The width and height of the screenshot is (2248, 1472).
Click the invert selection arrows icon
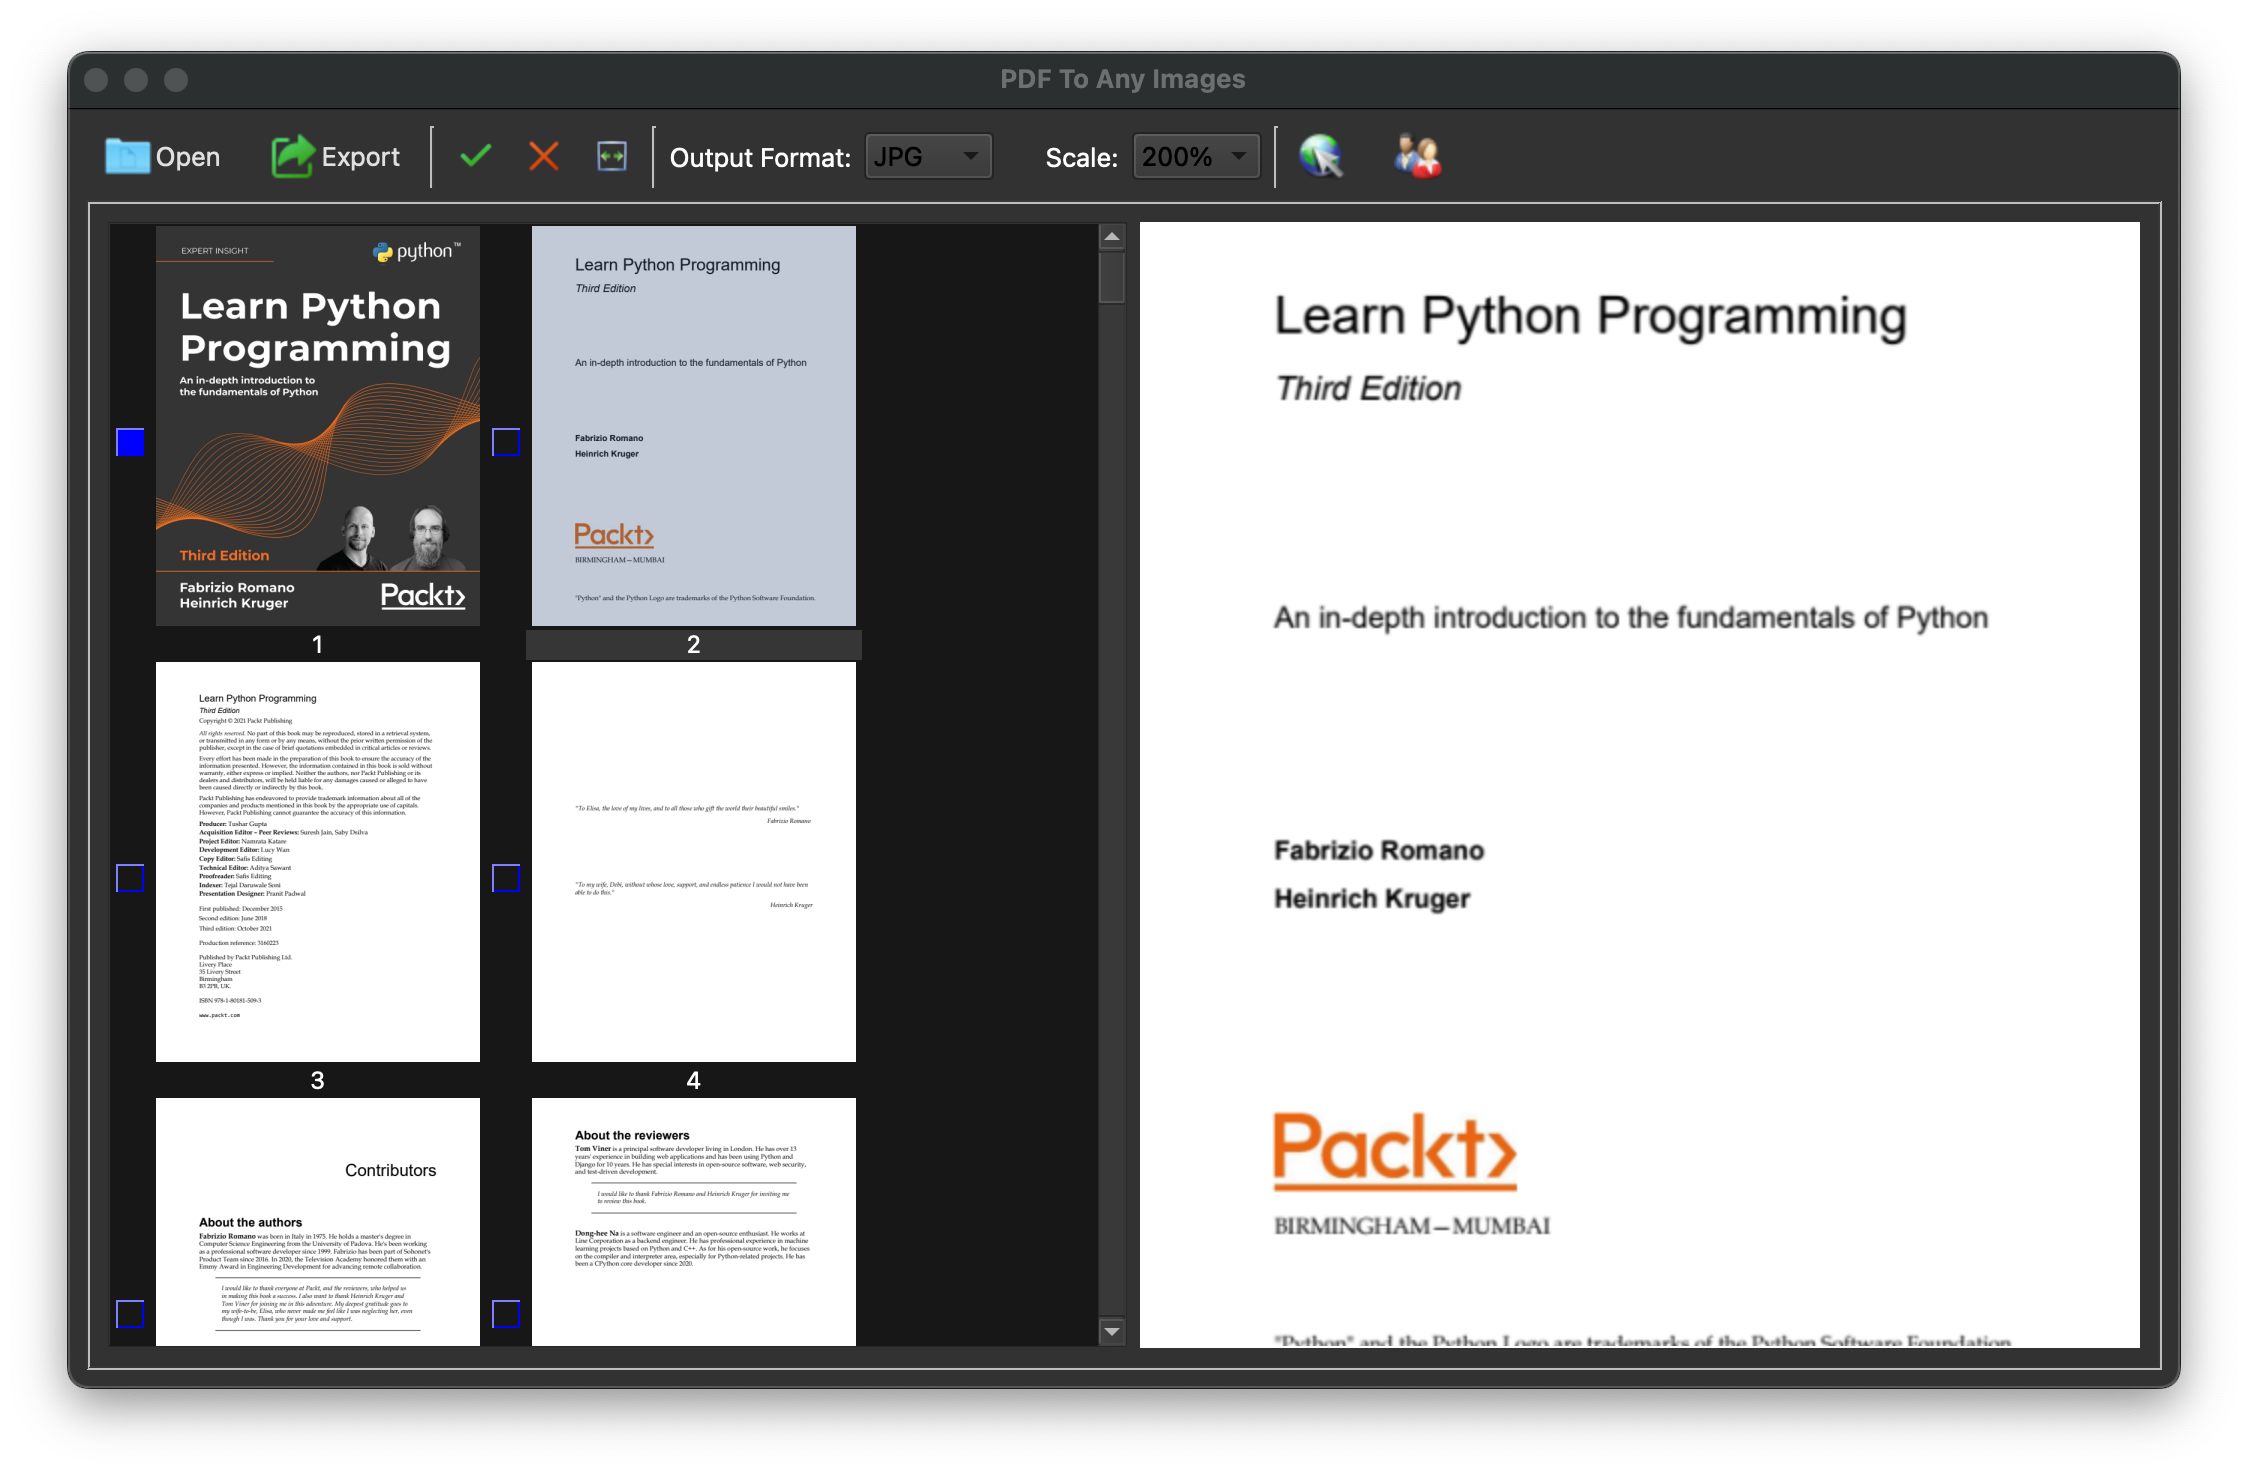(x=611, y=156)
